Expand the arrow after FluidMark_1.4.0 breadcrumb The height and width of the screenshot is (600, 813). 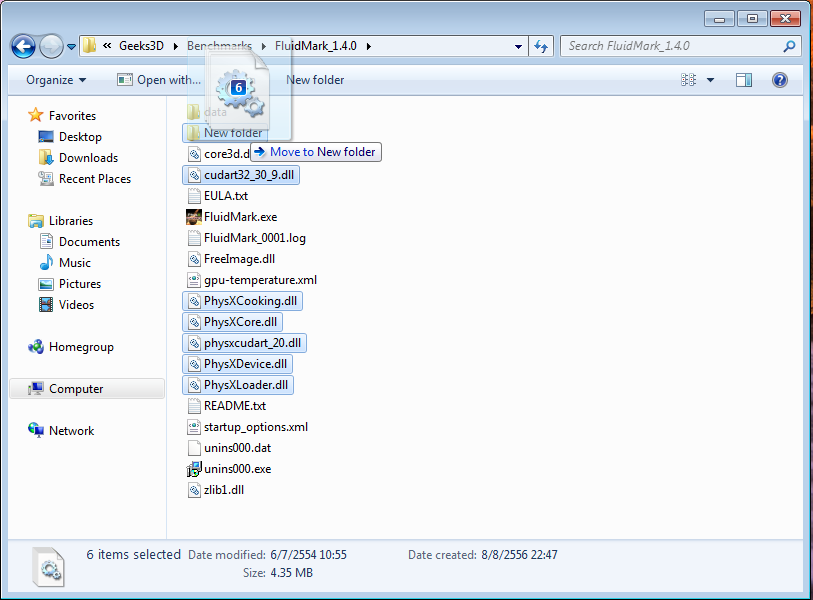(x=369, y=46)
